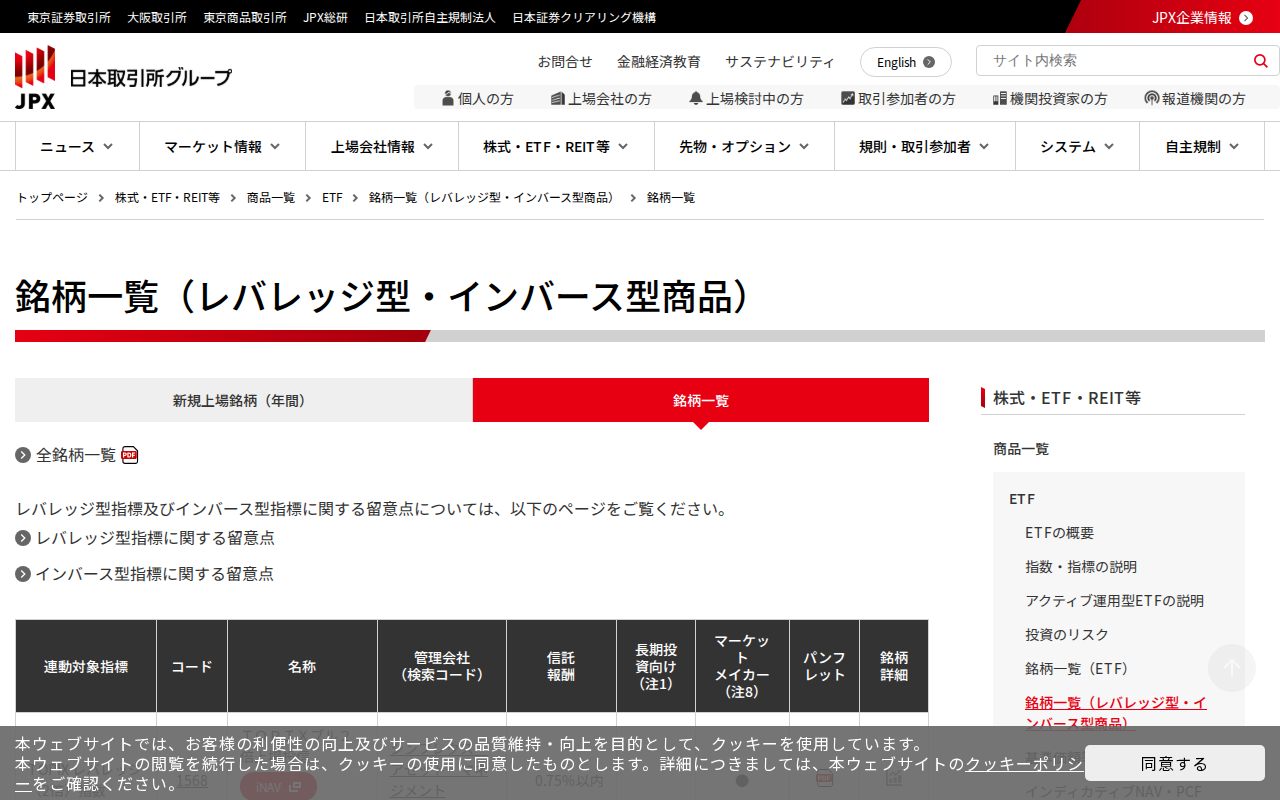1280x800 pixels.
Task: Click the 報道機関の方 broadcast icon
Action: click(x=1152, y=98)
